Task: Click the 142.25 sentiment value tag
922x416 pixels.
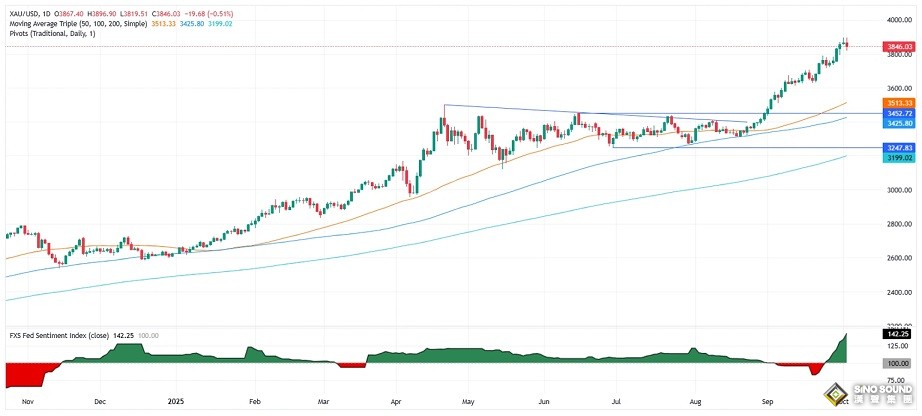Action: [898, 335]
